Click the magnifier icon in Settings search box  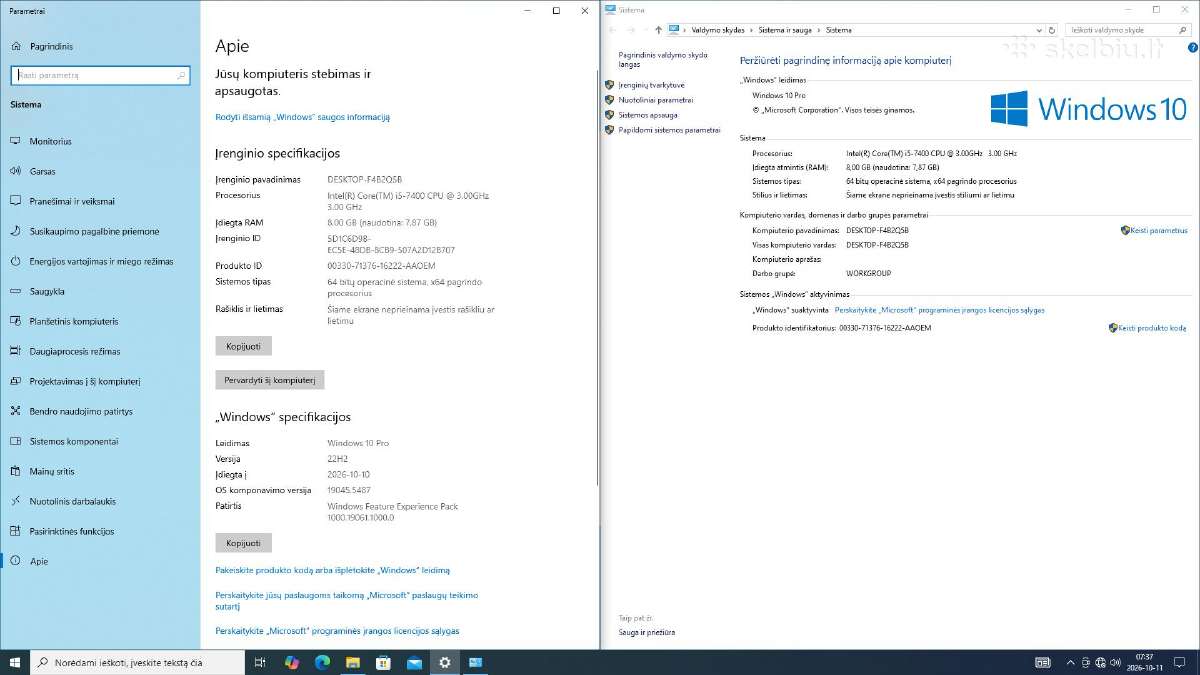(x=181, y=75)
